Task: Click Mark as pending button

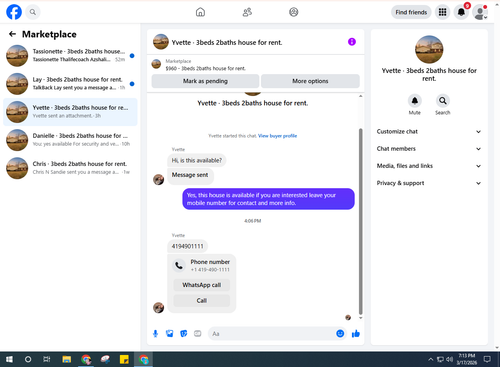Action: (205, 81)
